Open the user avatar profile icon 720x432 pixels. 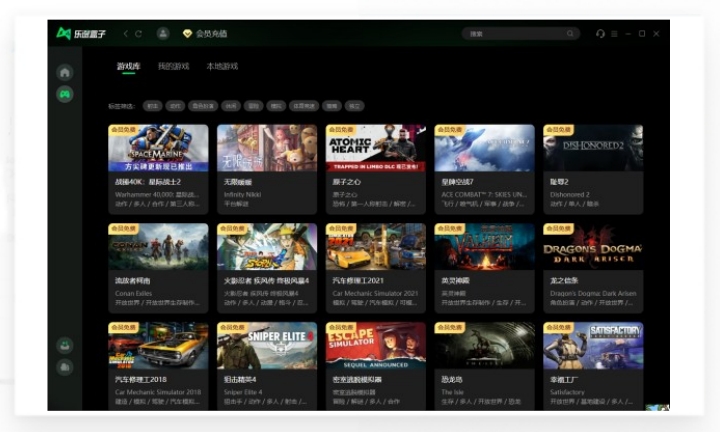click(163, 34)
